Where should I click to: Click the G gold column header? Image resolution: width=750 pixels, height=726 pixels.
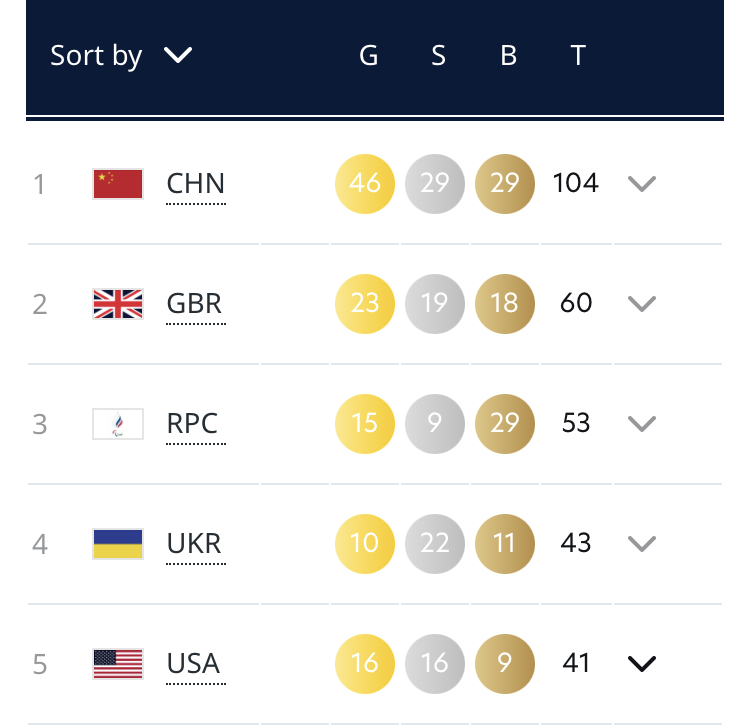pos(368,56)
